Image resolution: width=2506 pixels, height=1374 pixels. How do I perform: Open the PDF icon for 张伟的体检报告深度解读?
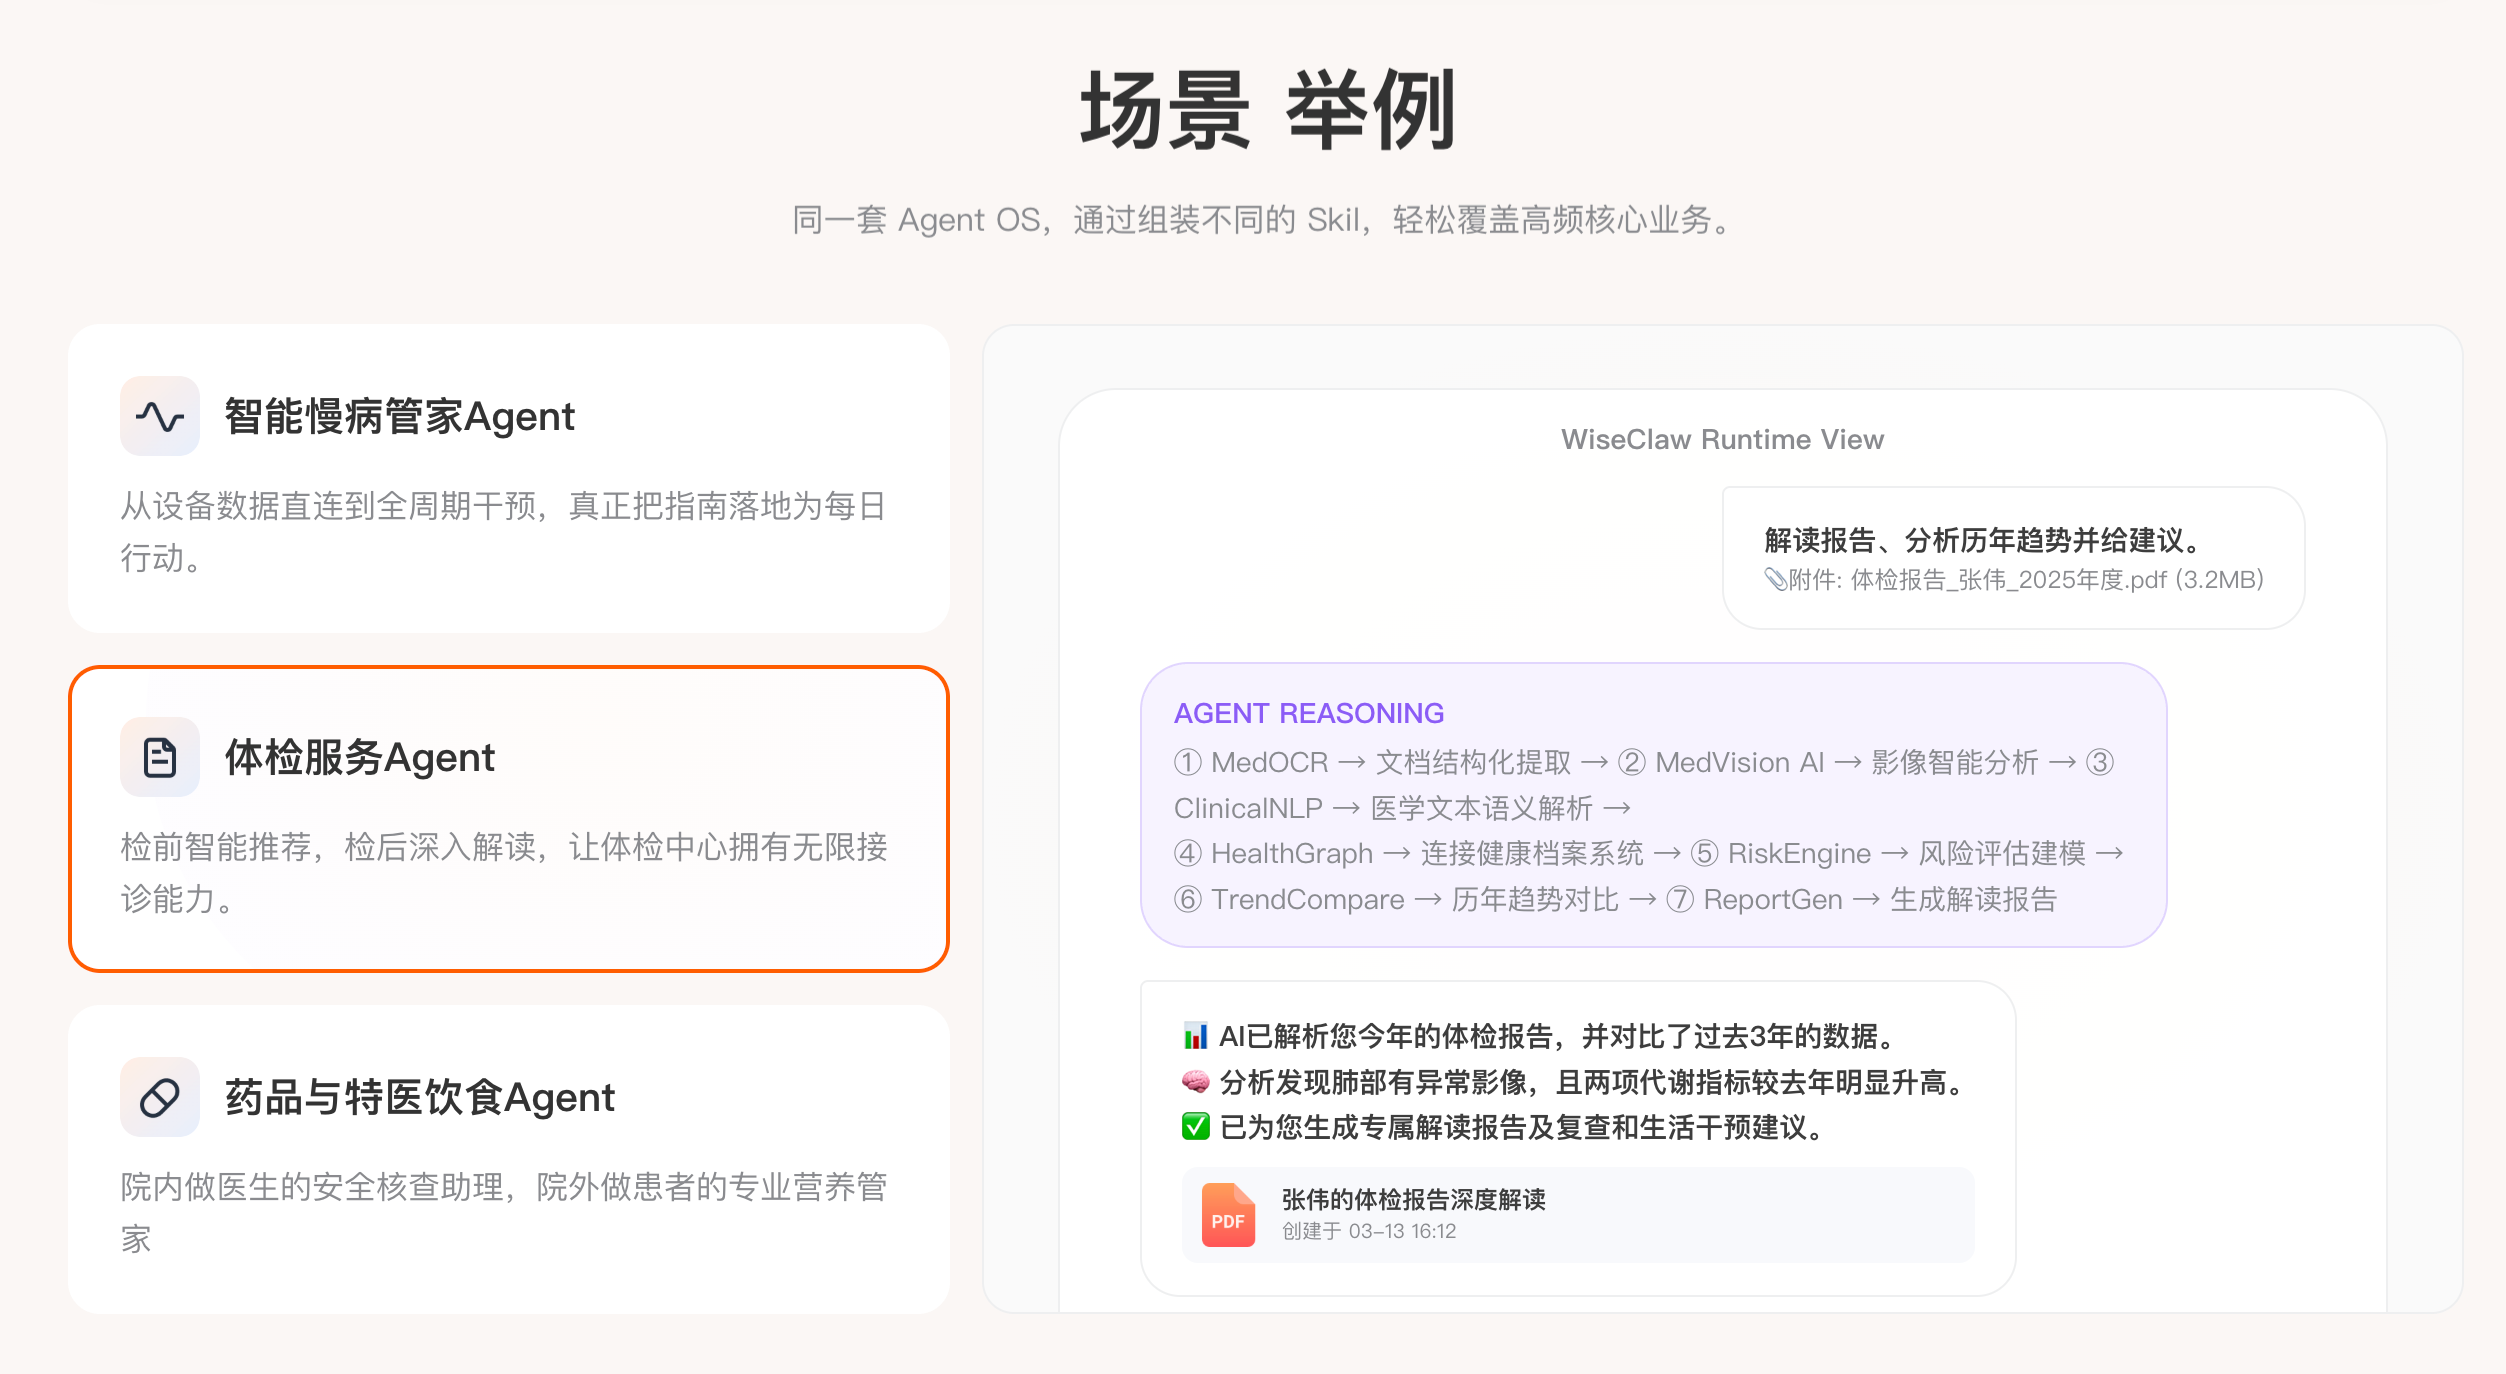tap(1227, 1215)
